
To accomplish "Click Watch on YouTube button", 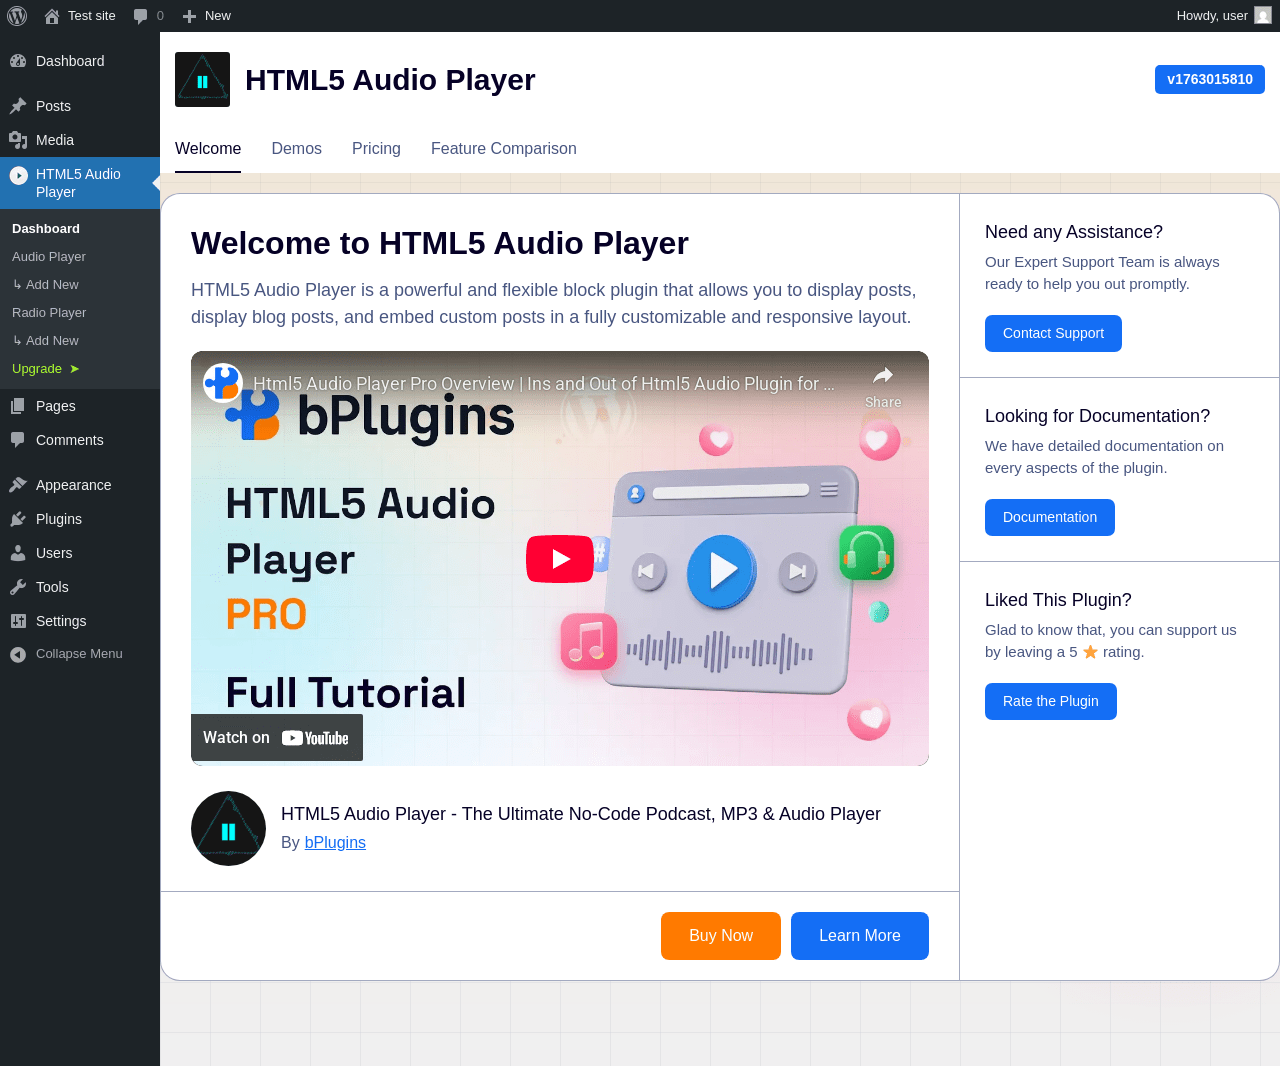I will pyautogui.click(x=277, y=738).
